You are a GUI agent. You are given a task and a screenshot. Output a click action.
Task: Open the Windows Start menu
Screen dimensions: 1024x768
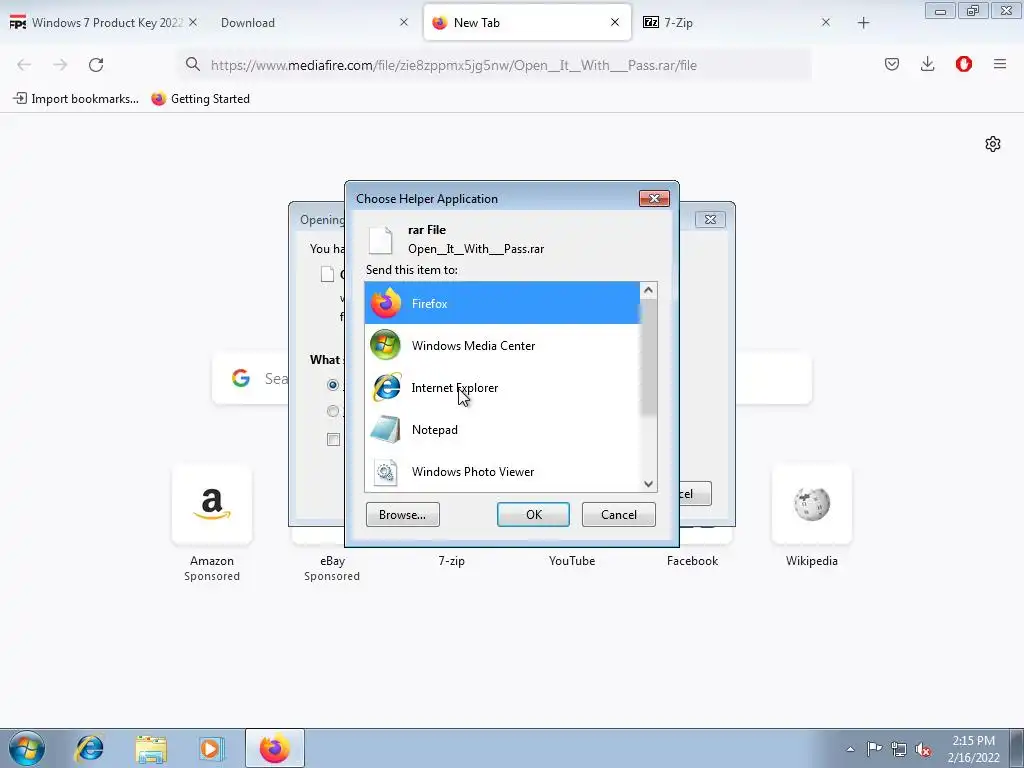27,748
